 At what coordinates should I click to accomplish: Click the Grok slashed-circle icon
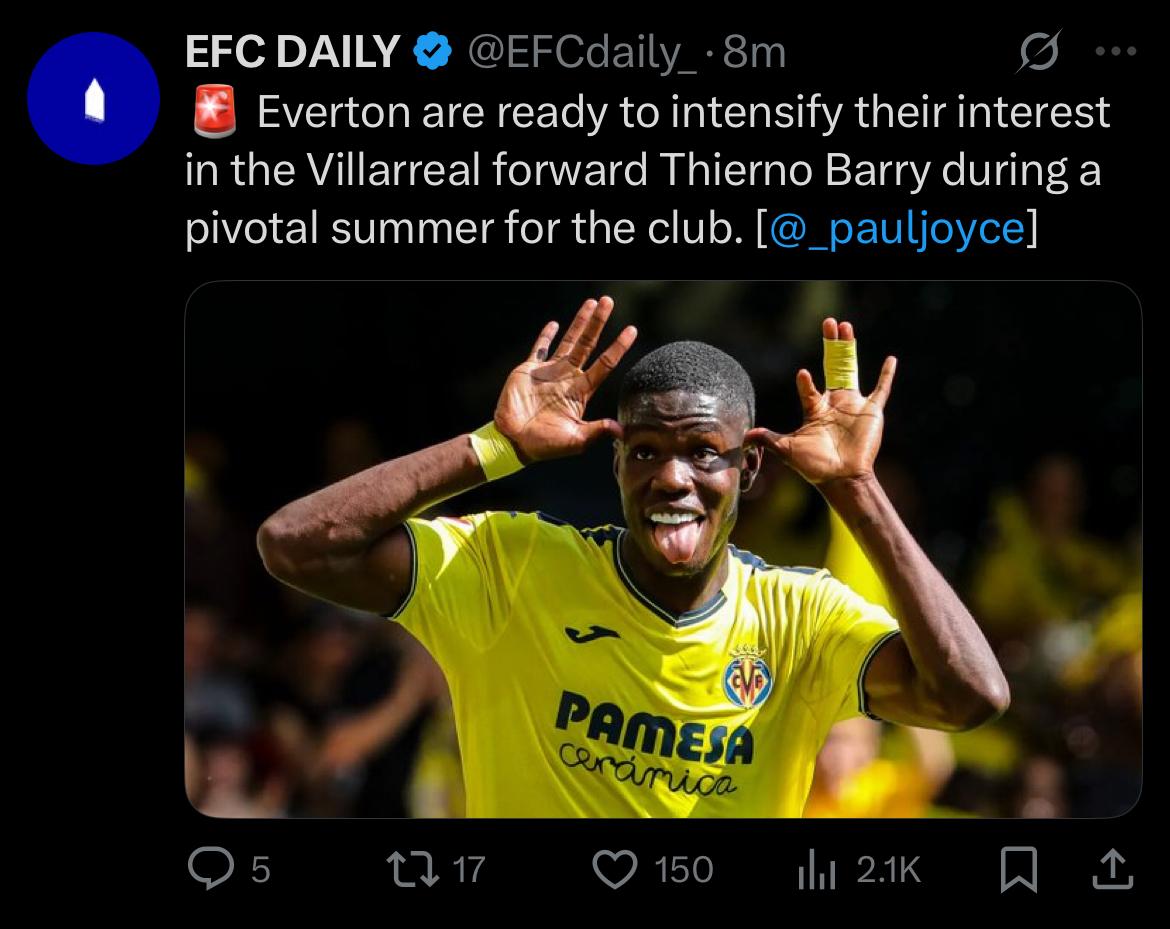tap(1038, 52)
